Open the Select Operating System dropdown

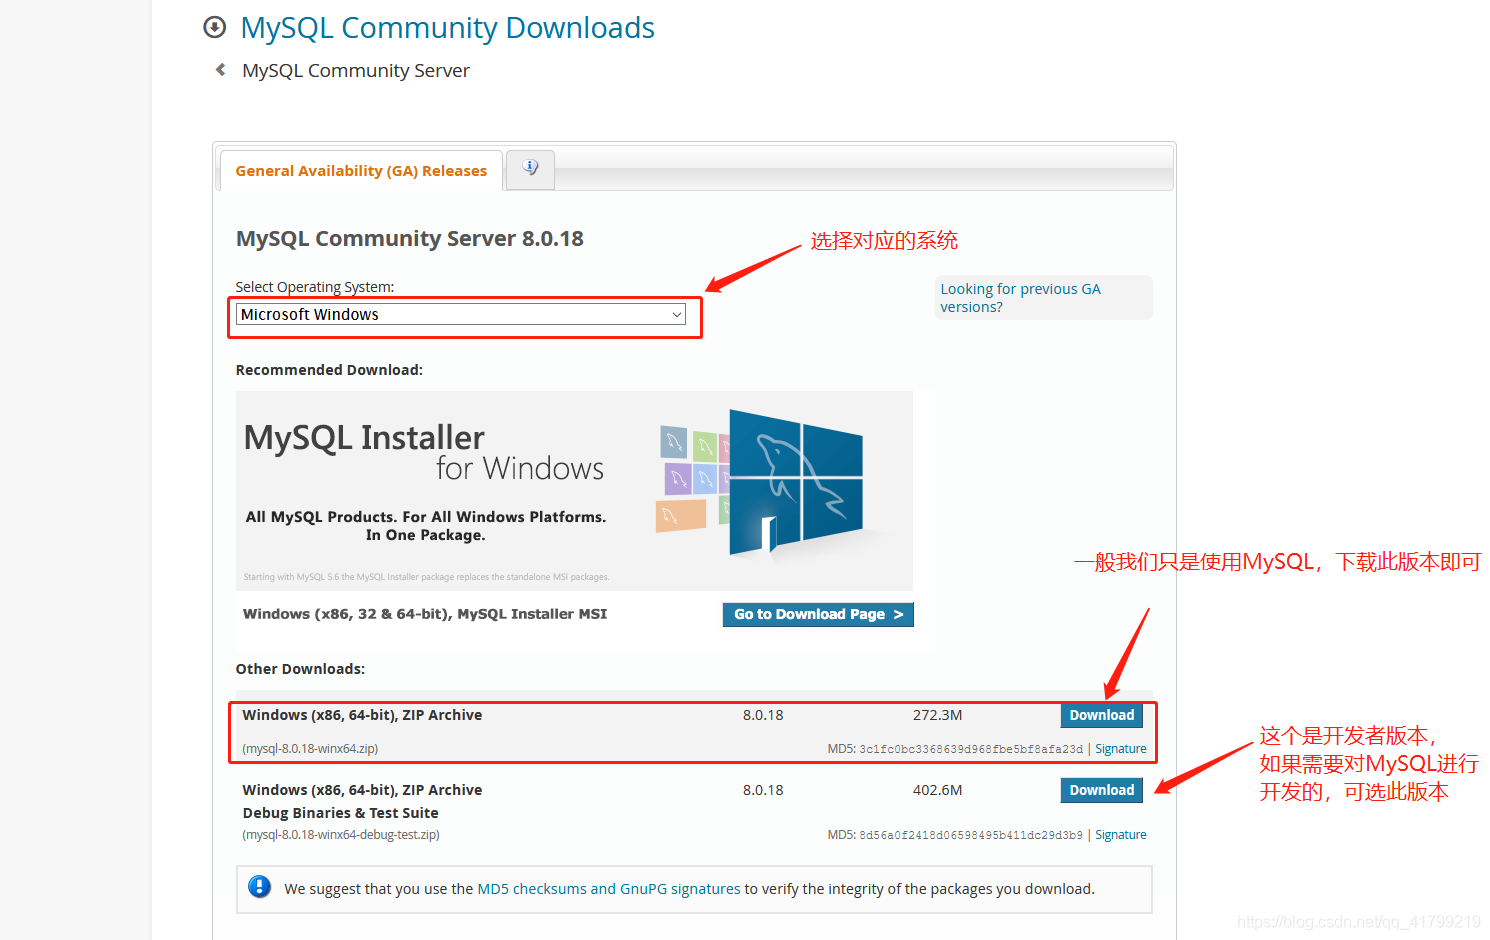pyautogui.click(x=461, y=314)
